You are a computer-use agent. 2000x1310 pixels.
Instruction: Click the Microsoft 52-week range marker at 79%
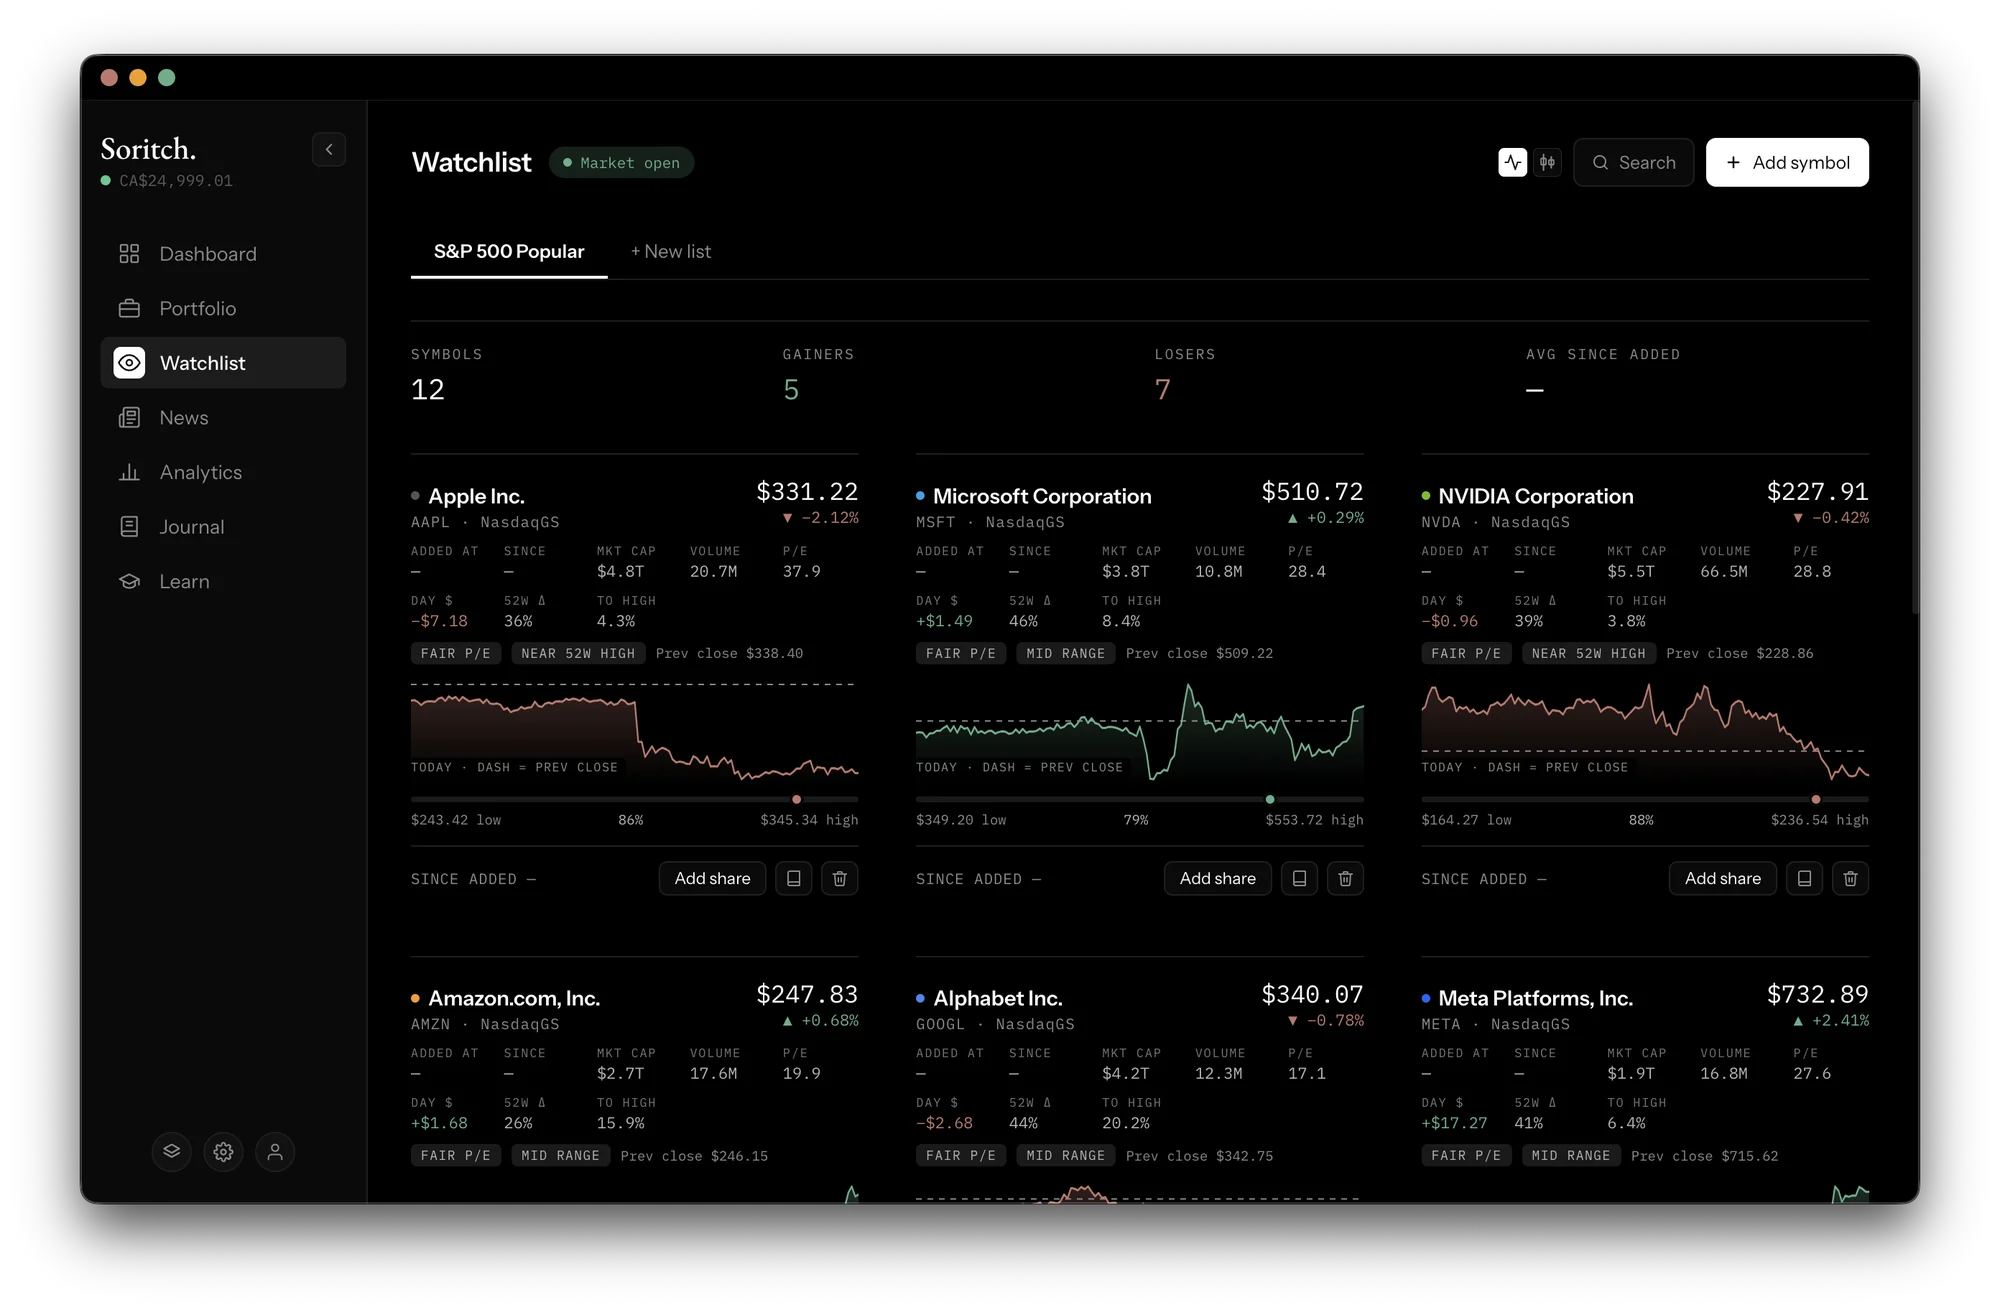[x=1270, y=800]
